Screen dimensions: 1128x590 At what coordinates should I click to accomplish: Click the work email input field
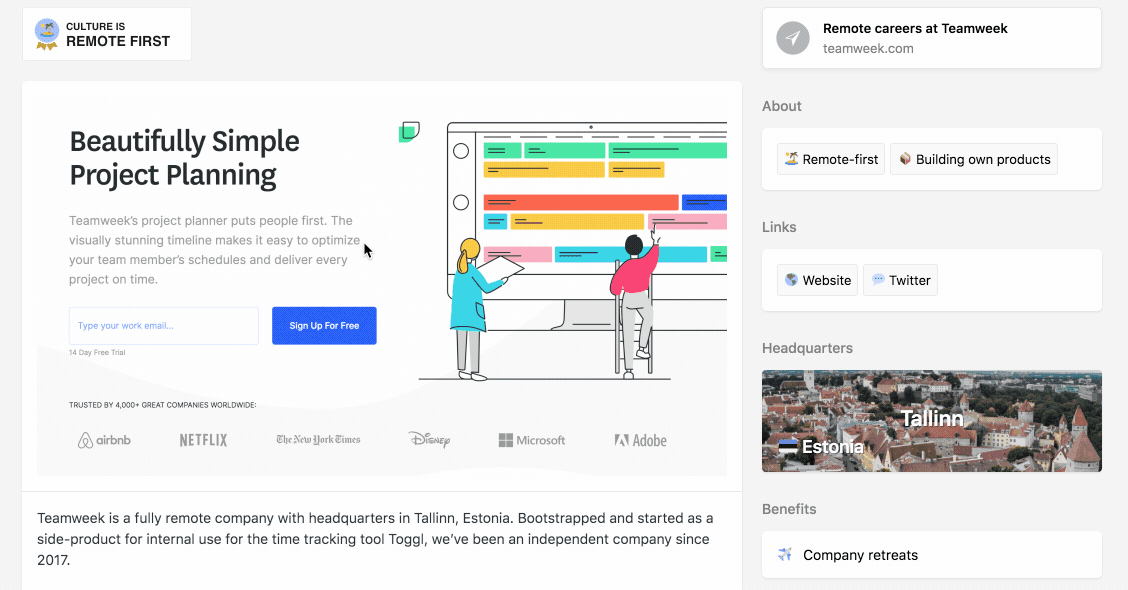[164, 326]
